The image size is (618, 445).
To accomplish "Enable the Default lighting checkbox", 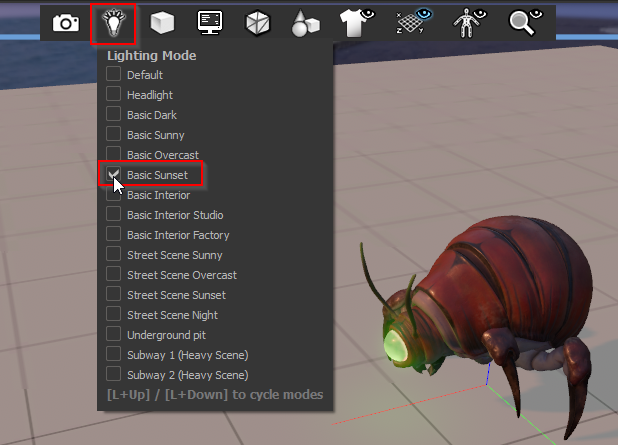I will pyautogui.click(x=114, y=75).
